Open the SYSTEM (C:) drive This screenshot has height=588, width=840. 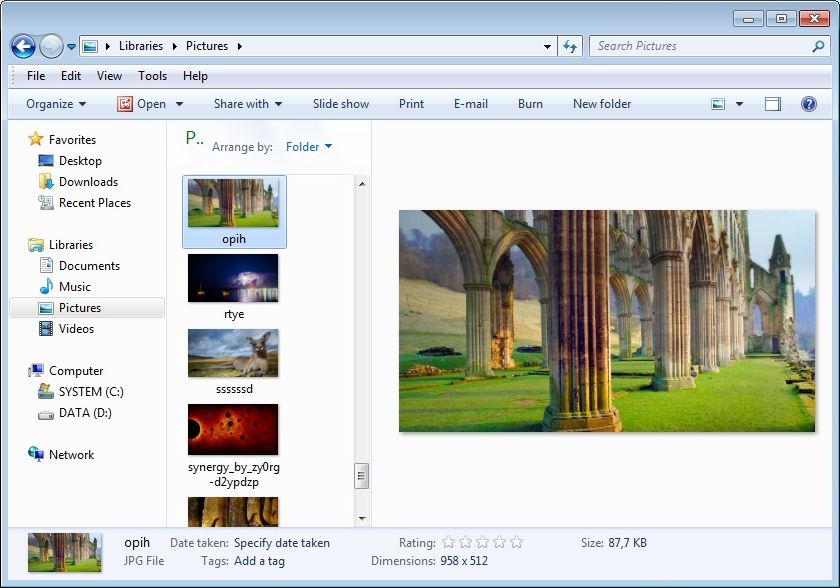[x=90, y=392]
